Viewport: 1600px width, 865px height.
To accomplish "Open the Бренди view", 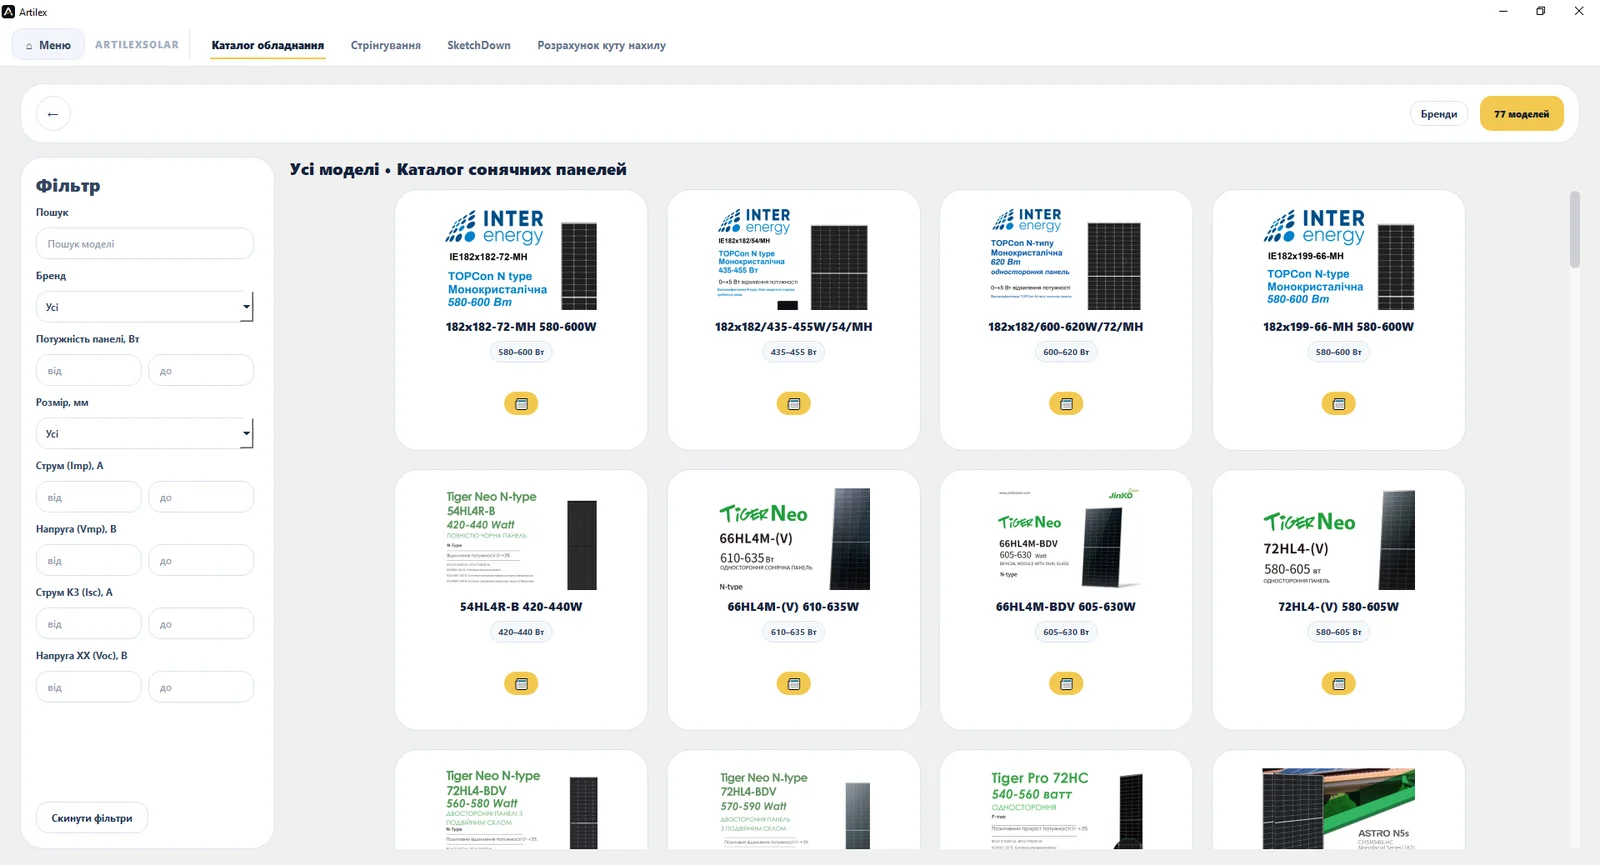I will tap(1439, 114).
